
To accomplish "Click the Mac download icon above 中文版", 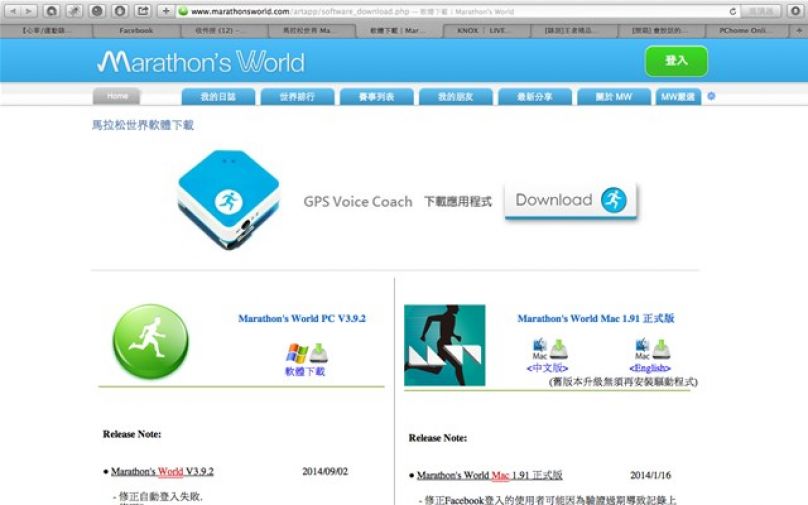I will pos(549,349).
